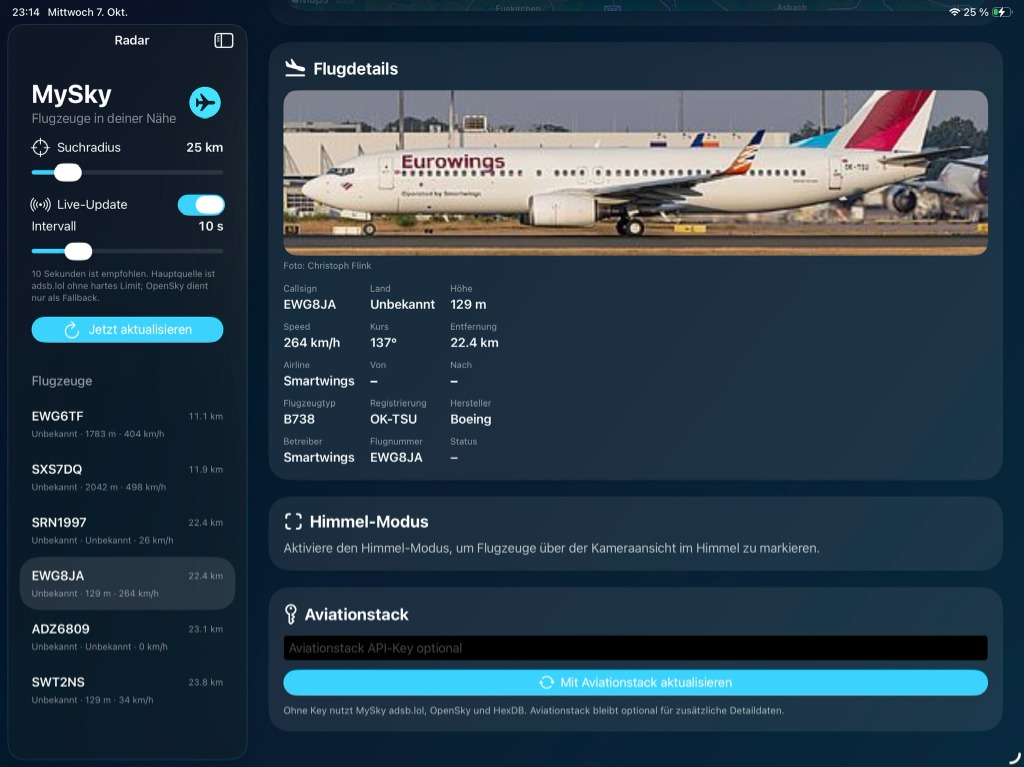Click the 25 km radius value
Viewport: 1024px width, 767px height.
204,148
